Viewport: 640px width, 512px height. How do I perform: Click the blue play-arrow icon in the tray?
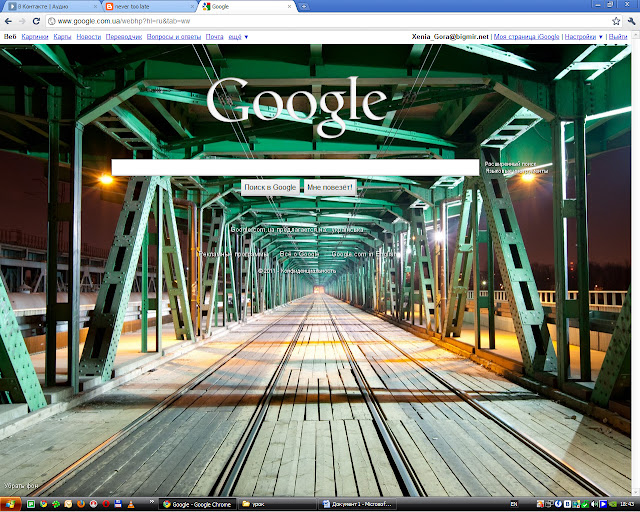click(x=603, y=505)
